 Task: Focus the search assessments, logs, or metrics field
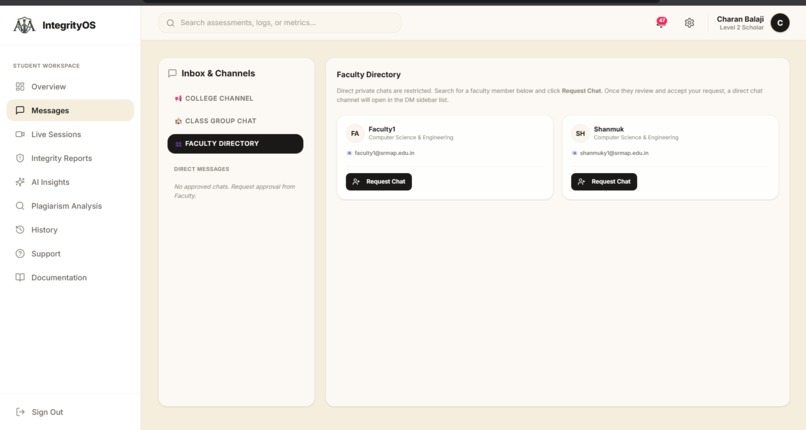(x=280, y=23)
